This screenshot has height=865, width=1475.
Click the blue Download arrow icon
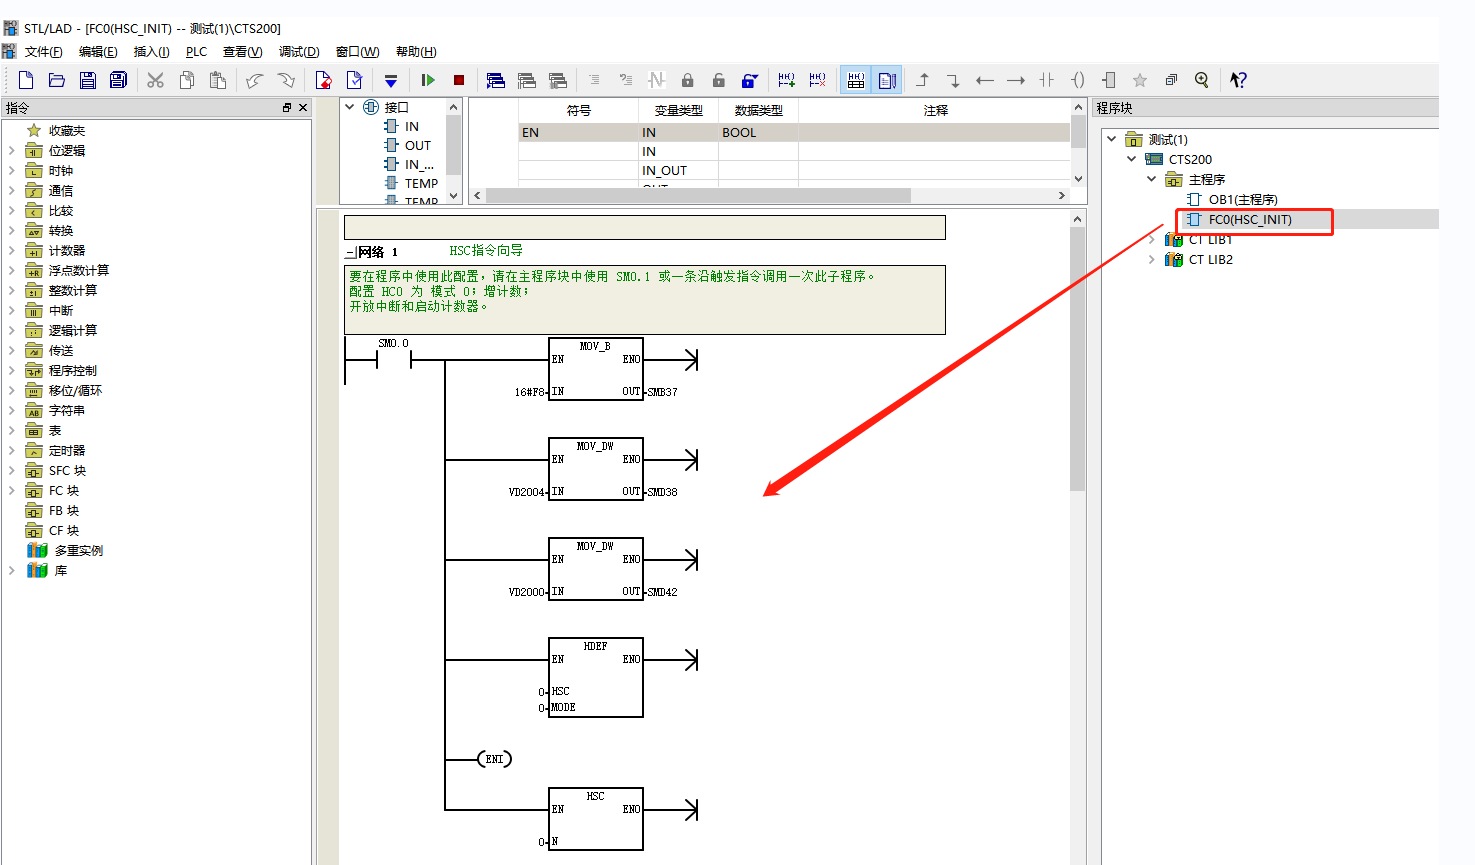(391, 80)
